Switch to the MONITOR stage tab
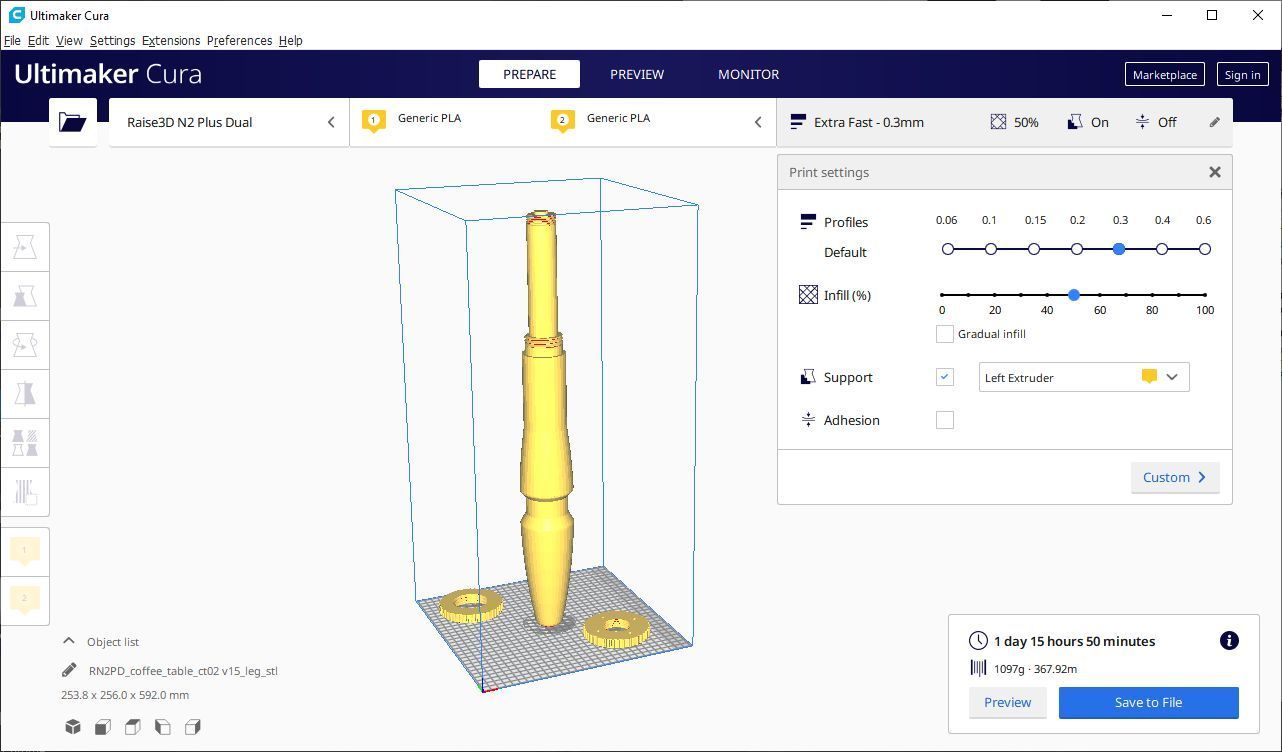The width and height of the screenshot is (1282, 752). pyautogui.click(x=748, y=74)
